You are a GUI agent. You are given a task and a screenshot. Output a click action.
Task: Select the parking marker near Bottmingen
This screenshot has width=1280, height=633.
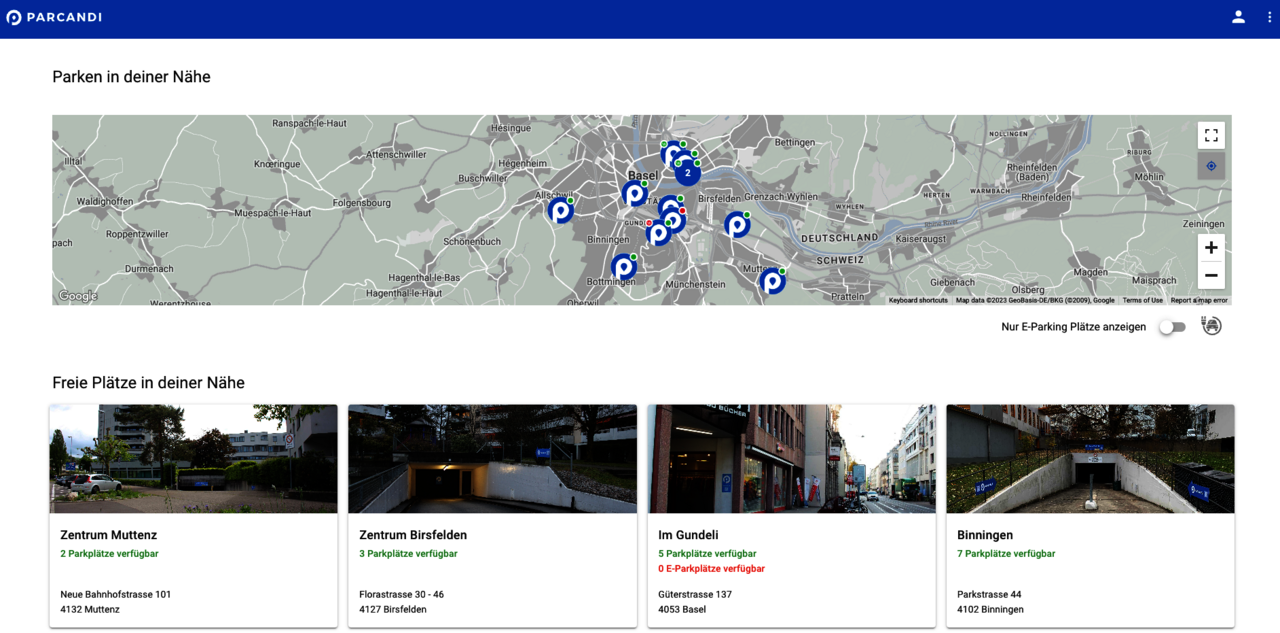[x=623, y=267]
